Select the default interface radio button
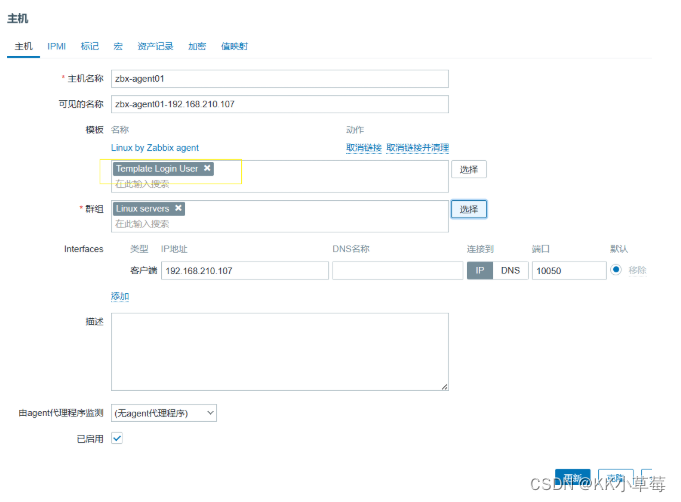This screenshot has height=502, width=681. click(x=616, y=270)
